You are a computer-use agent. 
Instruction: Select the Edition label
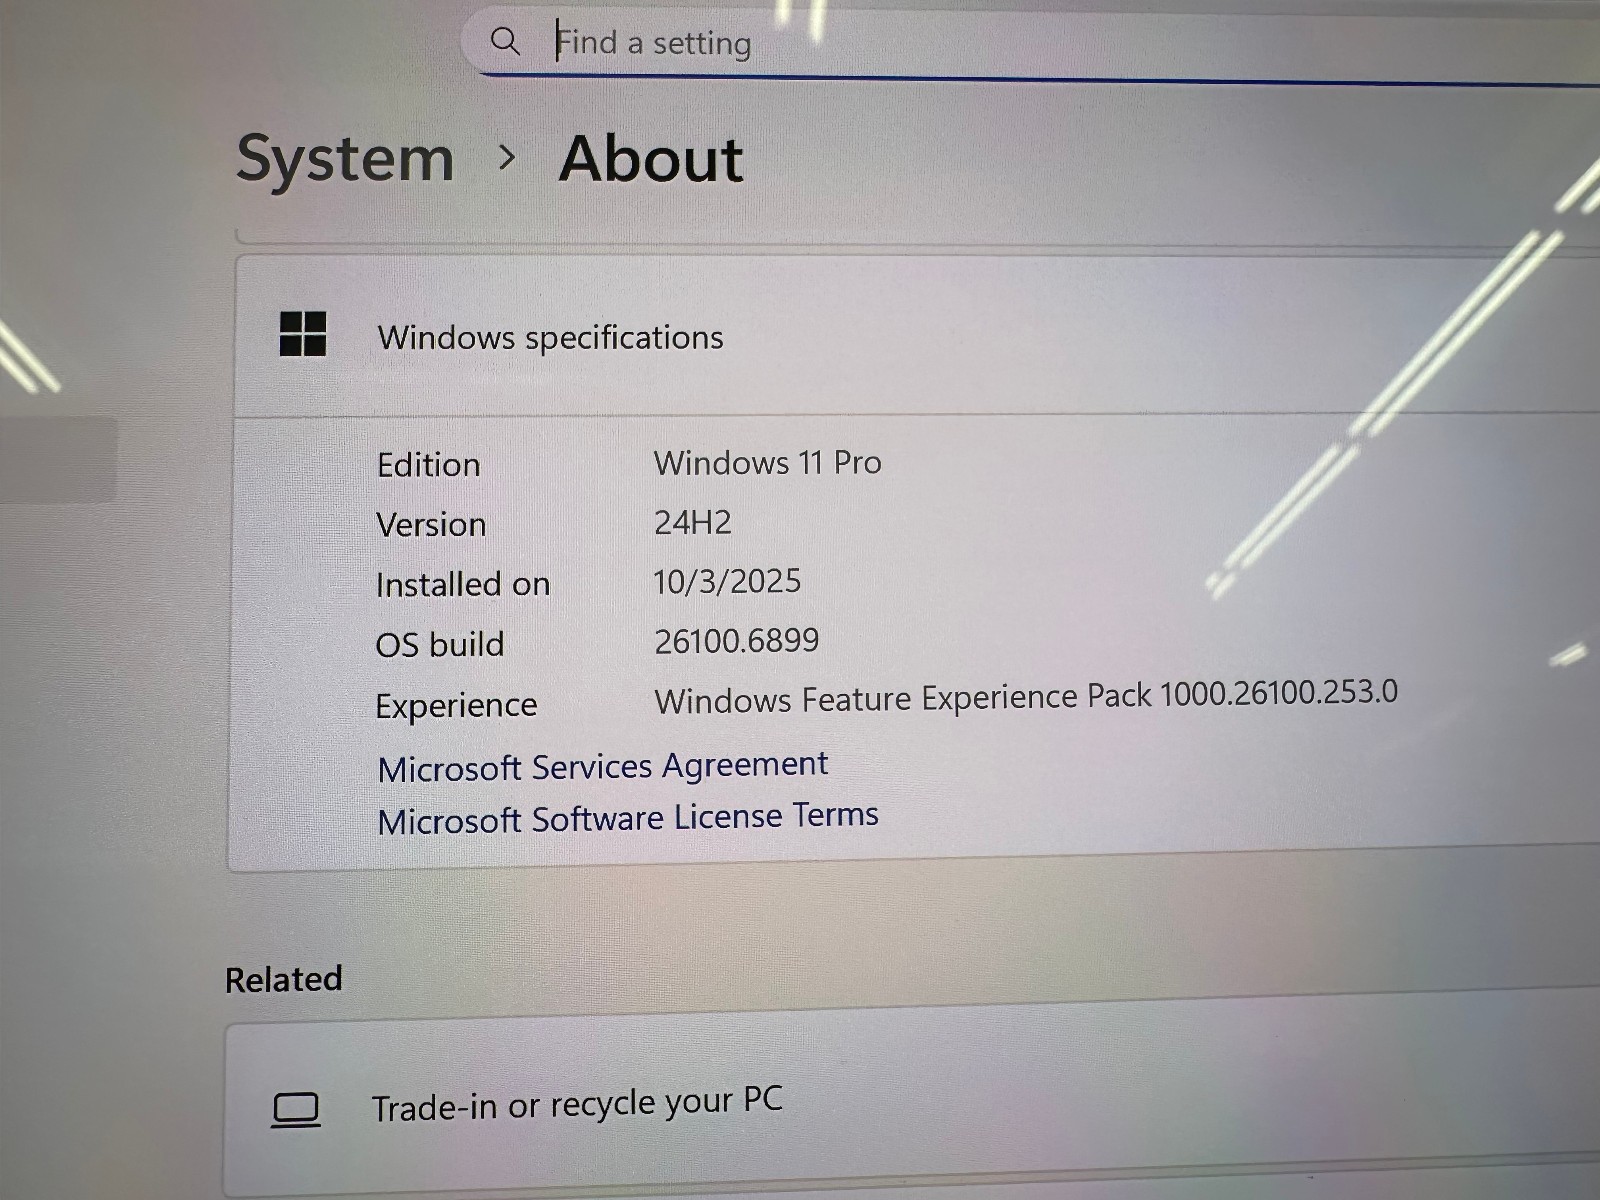click(428, 465)
